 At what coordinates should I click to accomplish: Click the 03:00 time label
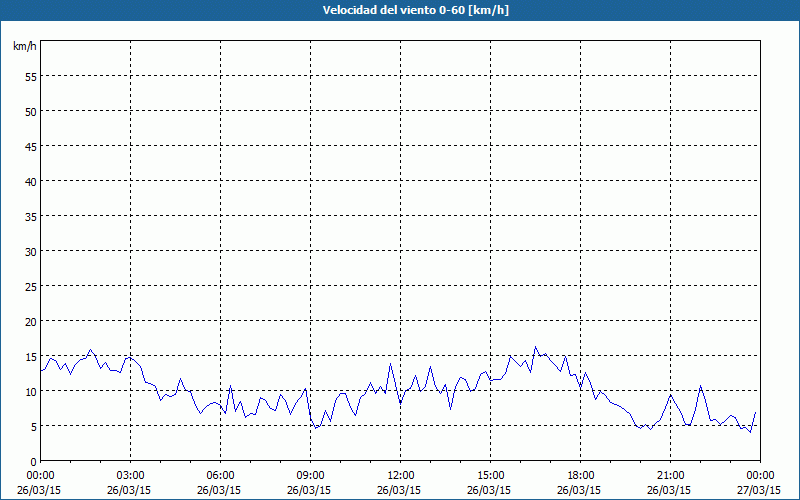click(x=131, y=476)
